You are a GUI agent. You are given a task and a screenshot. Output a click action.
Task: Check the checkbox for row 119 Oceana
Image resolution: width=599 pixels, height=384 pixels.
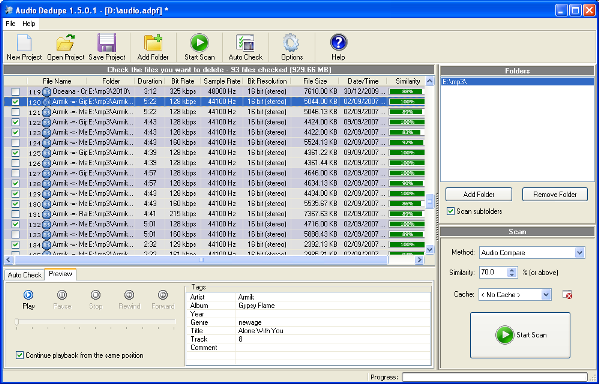pyautogui.click(x=15, y=92)
